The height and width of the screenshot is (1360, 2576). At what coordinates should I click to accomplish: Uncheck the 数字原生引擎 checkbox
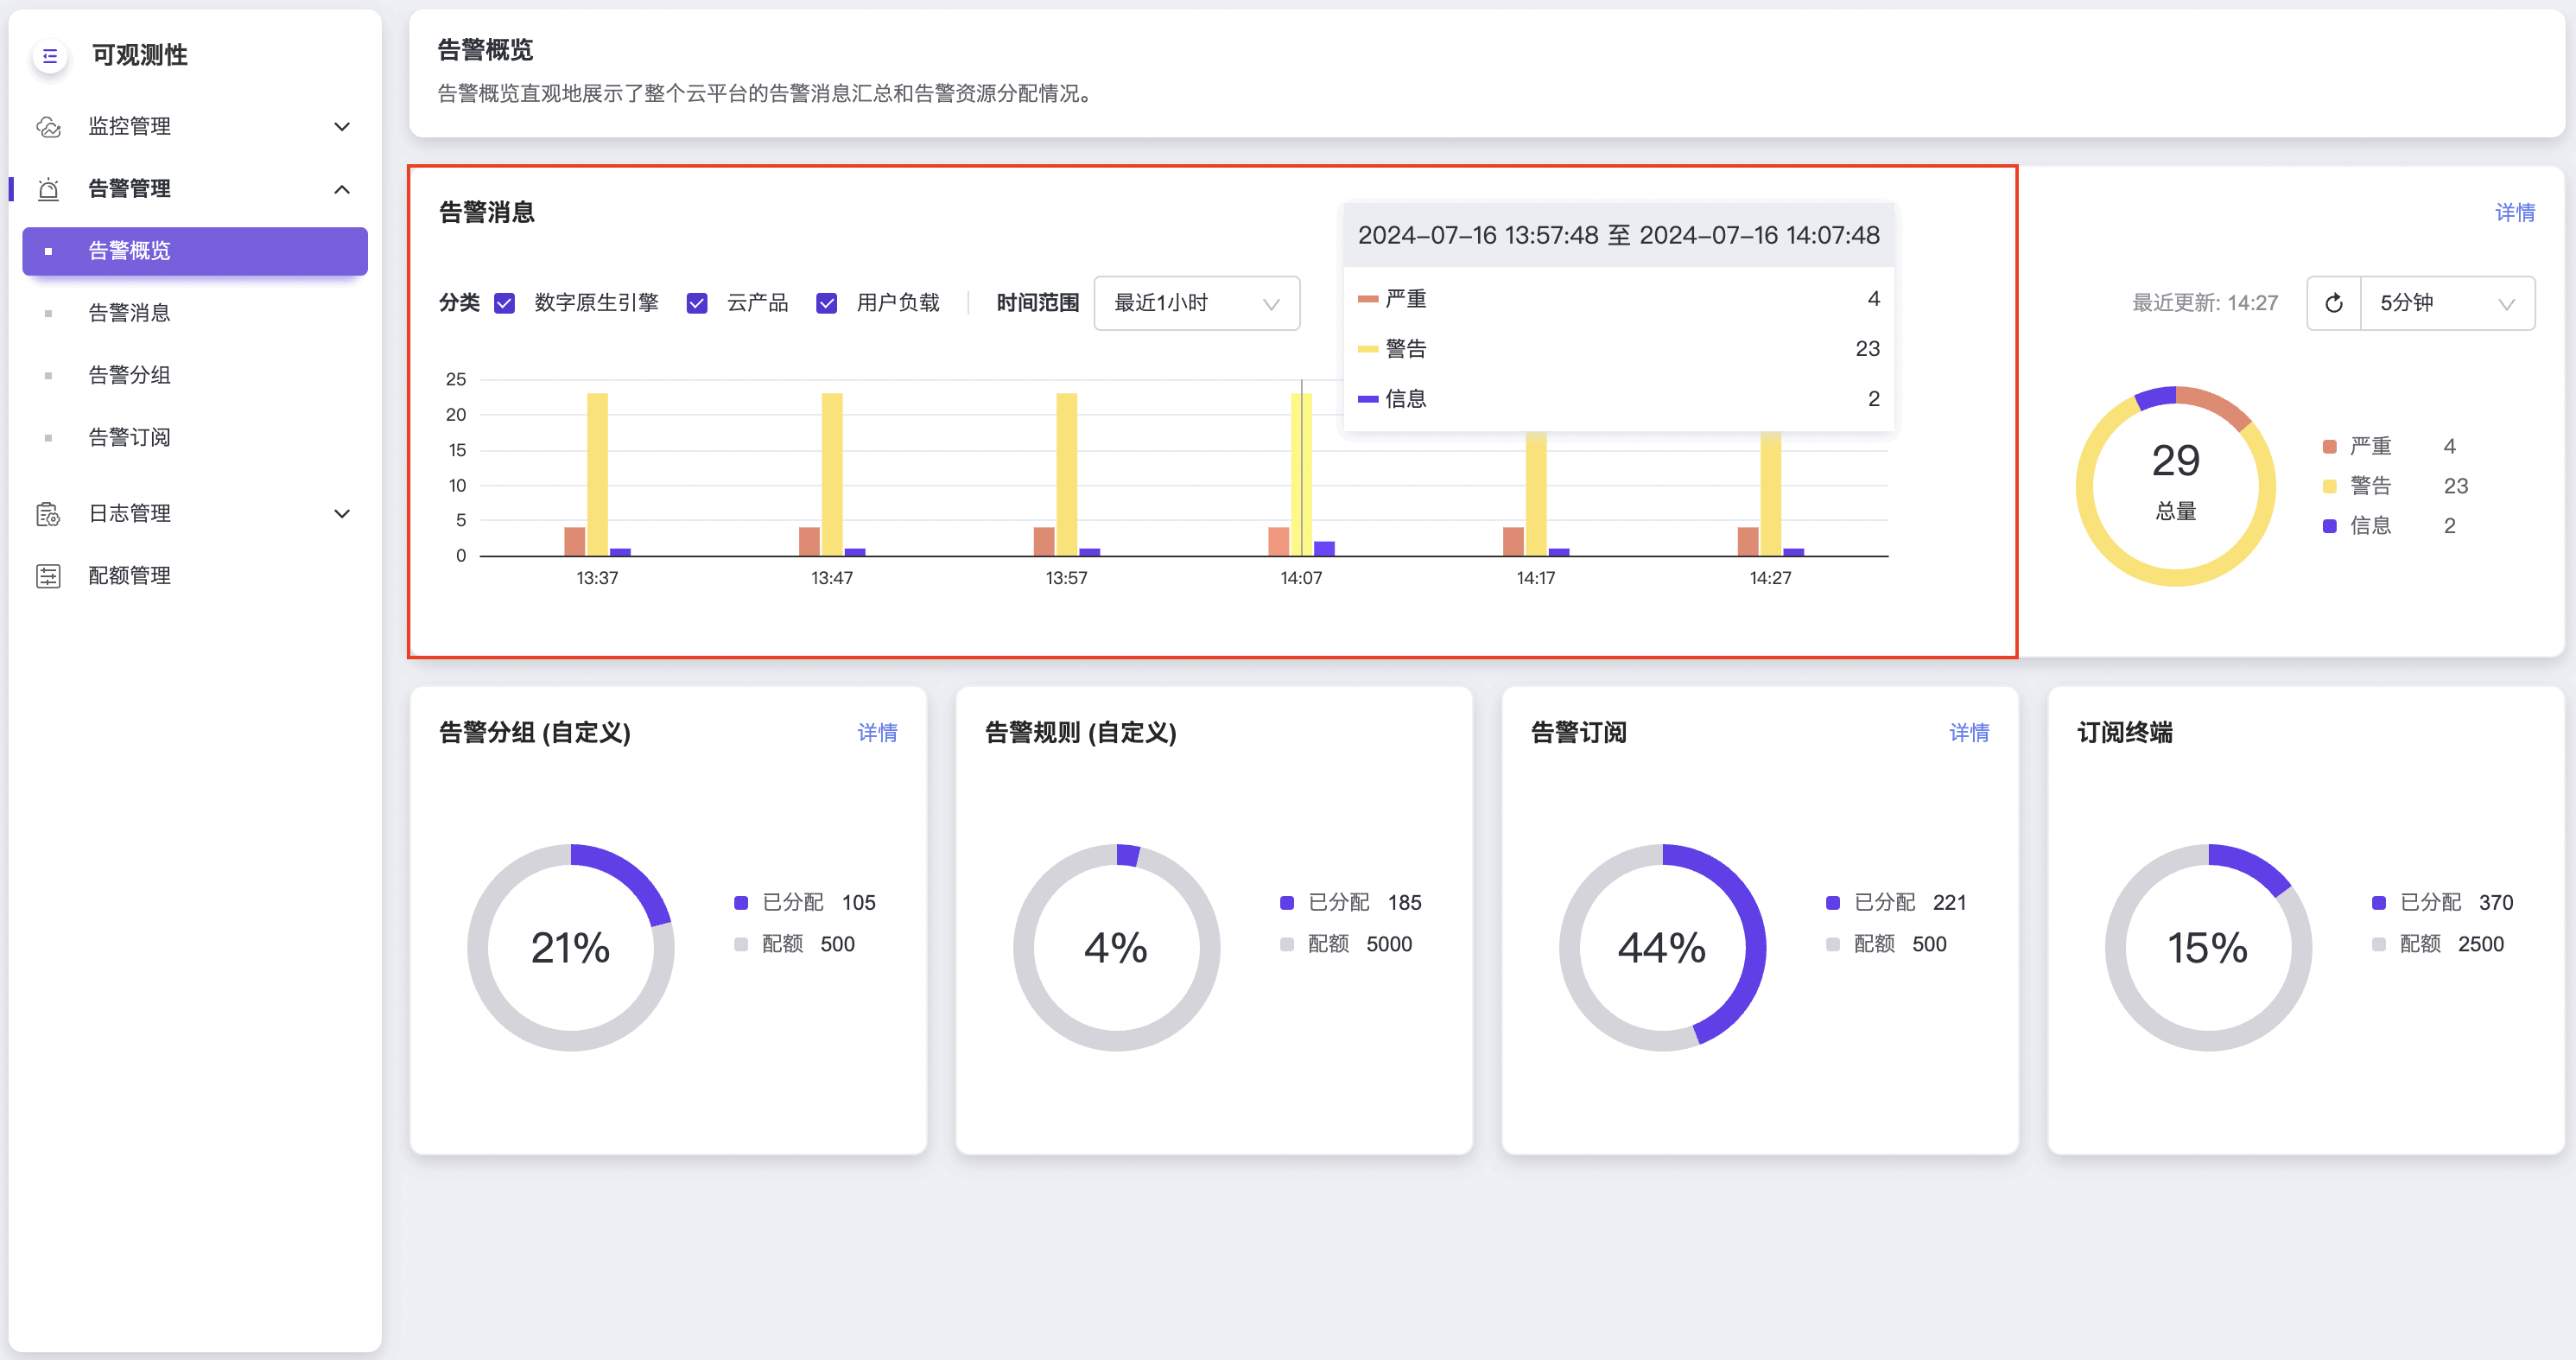[x=505, y=303]
